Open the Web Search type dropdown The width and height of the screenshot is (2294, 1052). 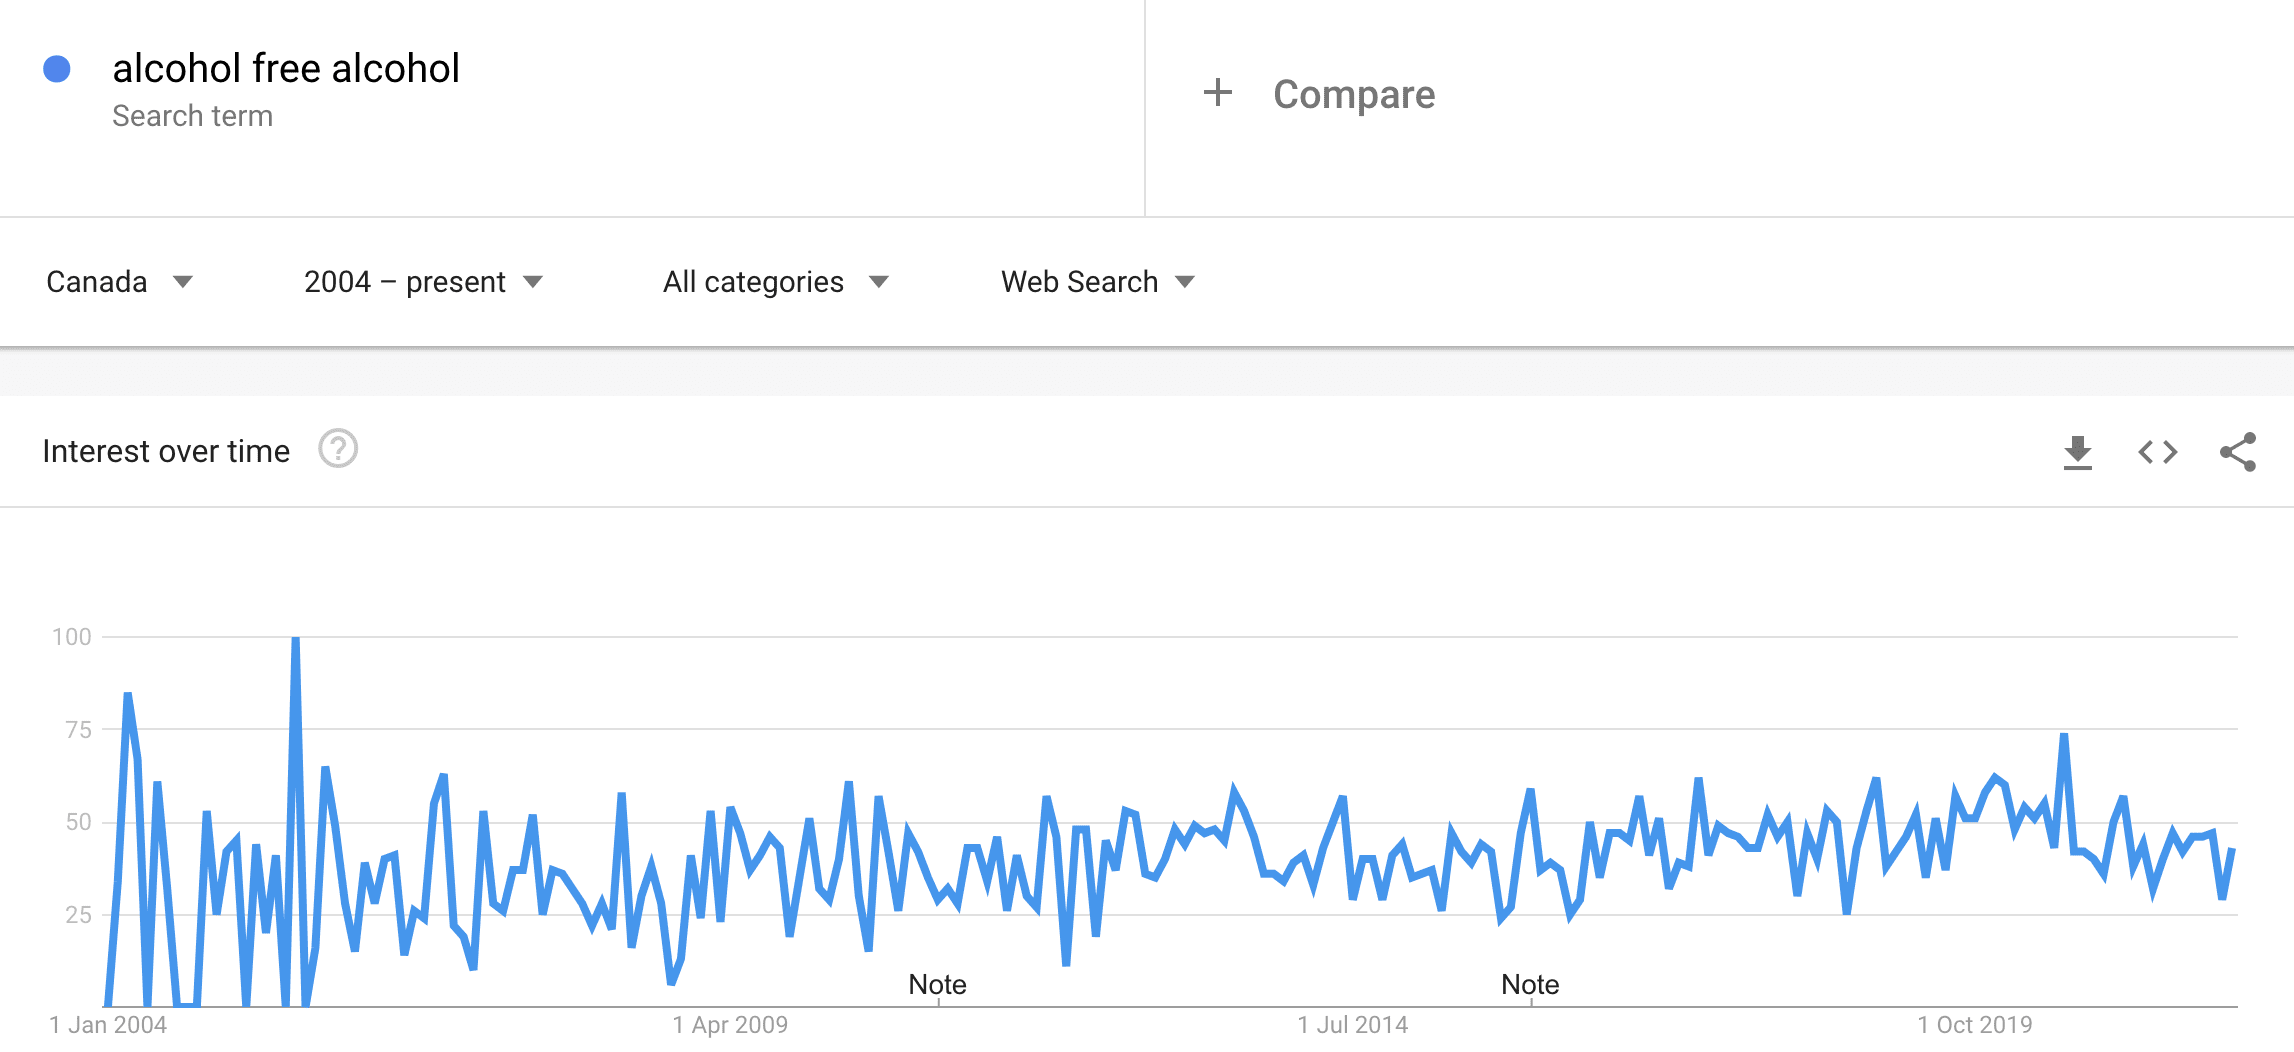point(1098,282)
